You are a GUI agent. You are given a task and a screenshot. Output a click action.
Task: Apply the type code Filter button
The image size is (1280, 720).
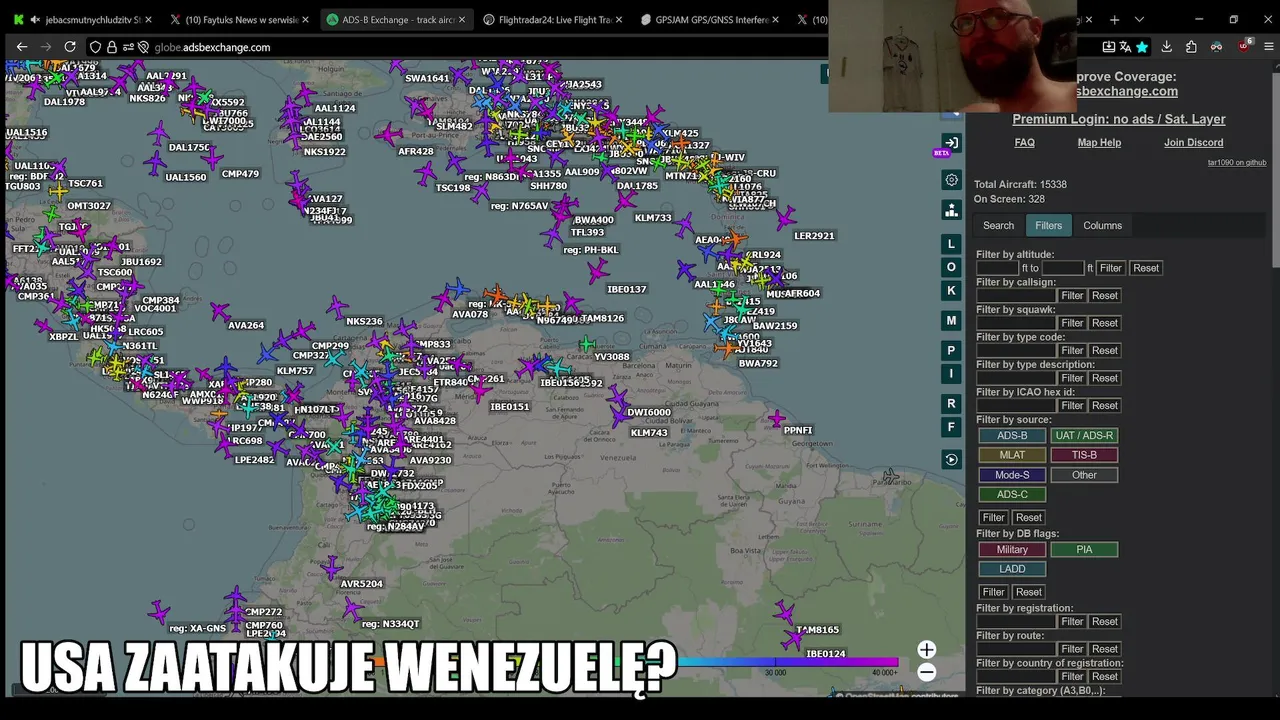[x=1072, y=351]
